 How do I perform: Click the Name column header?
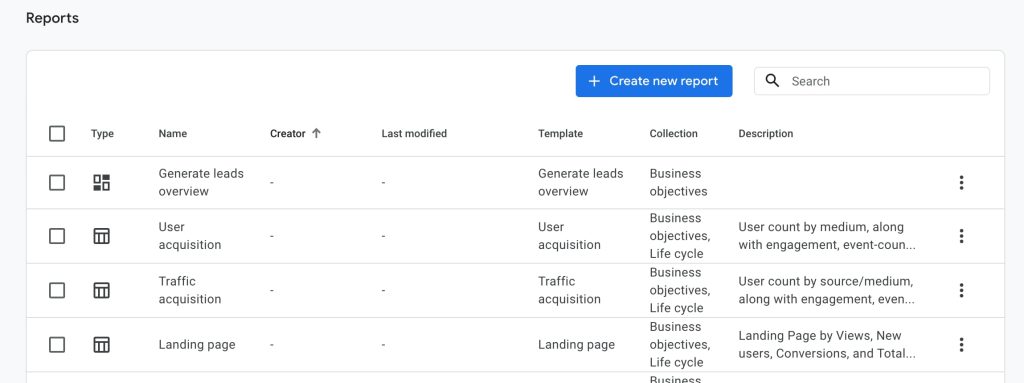(172, 133)
